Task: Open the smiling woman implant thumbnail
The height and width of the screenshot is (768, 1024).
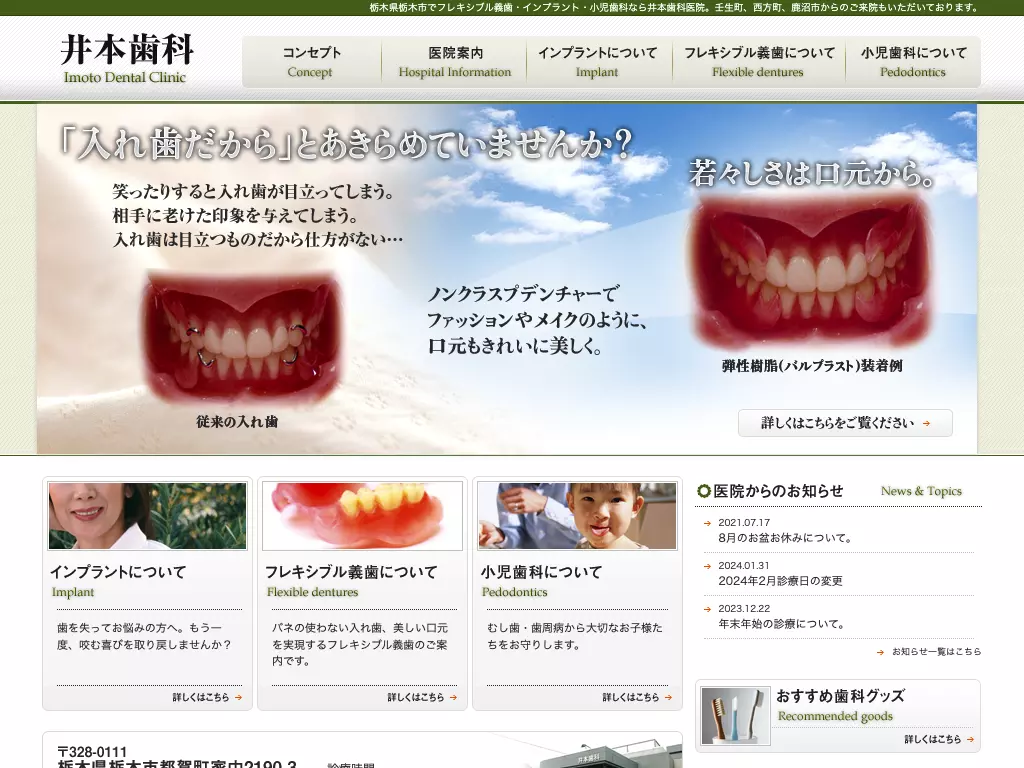Action: pos(148,516)
